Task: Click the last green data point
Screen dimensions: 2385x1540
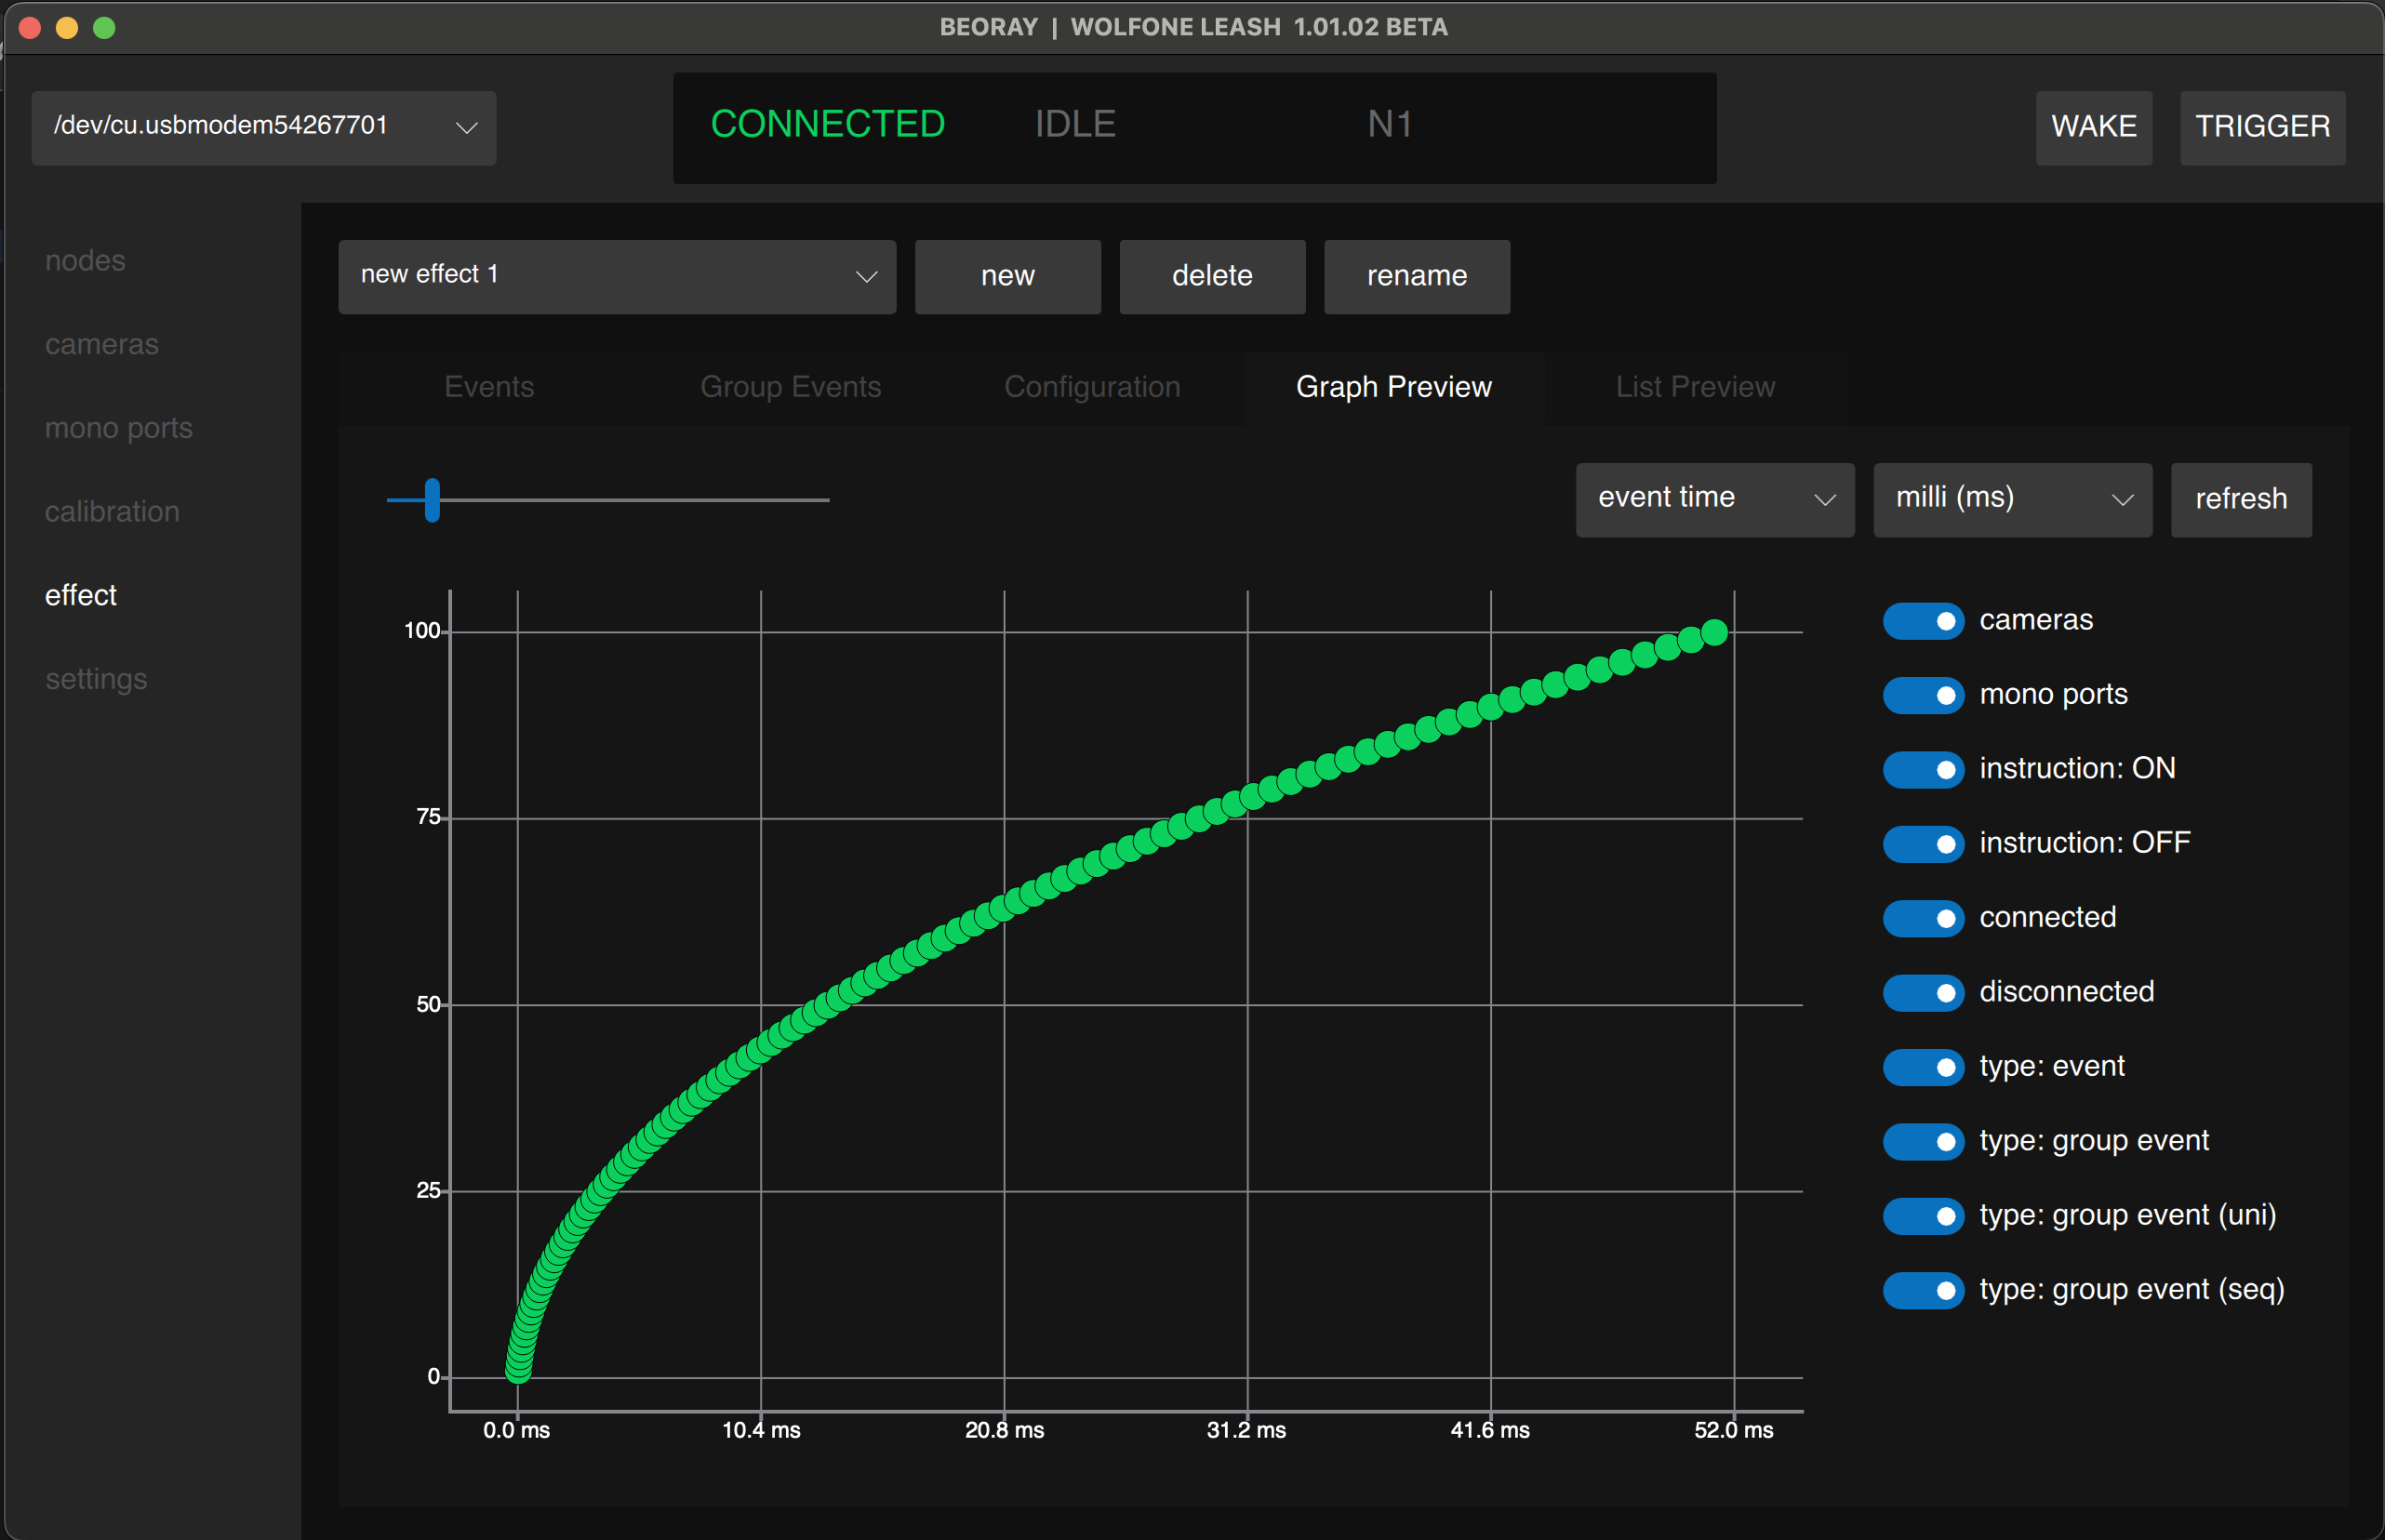Action: point(1714,632)
